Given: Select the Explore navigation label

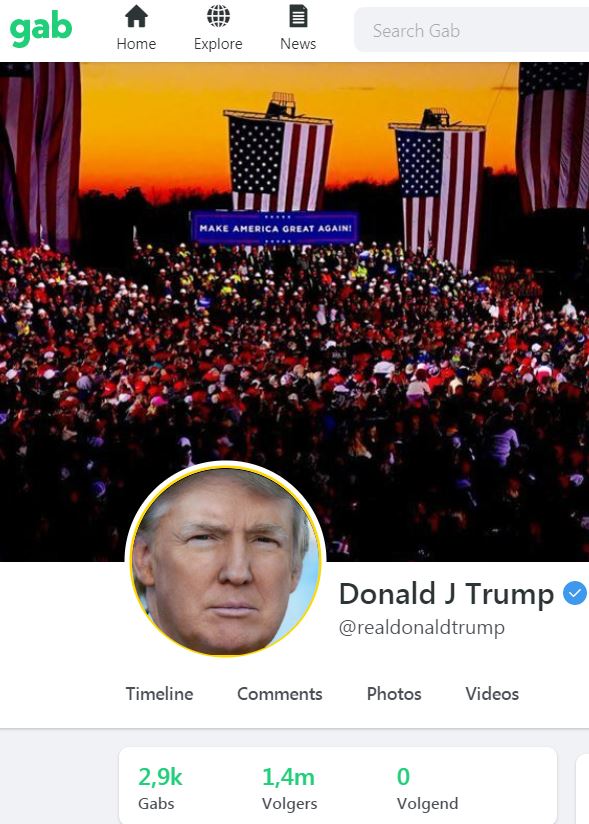Looking at the screenshot, I should pyautogui.click(x=218, y=44).
